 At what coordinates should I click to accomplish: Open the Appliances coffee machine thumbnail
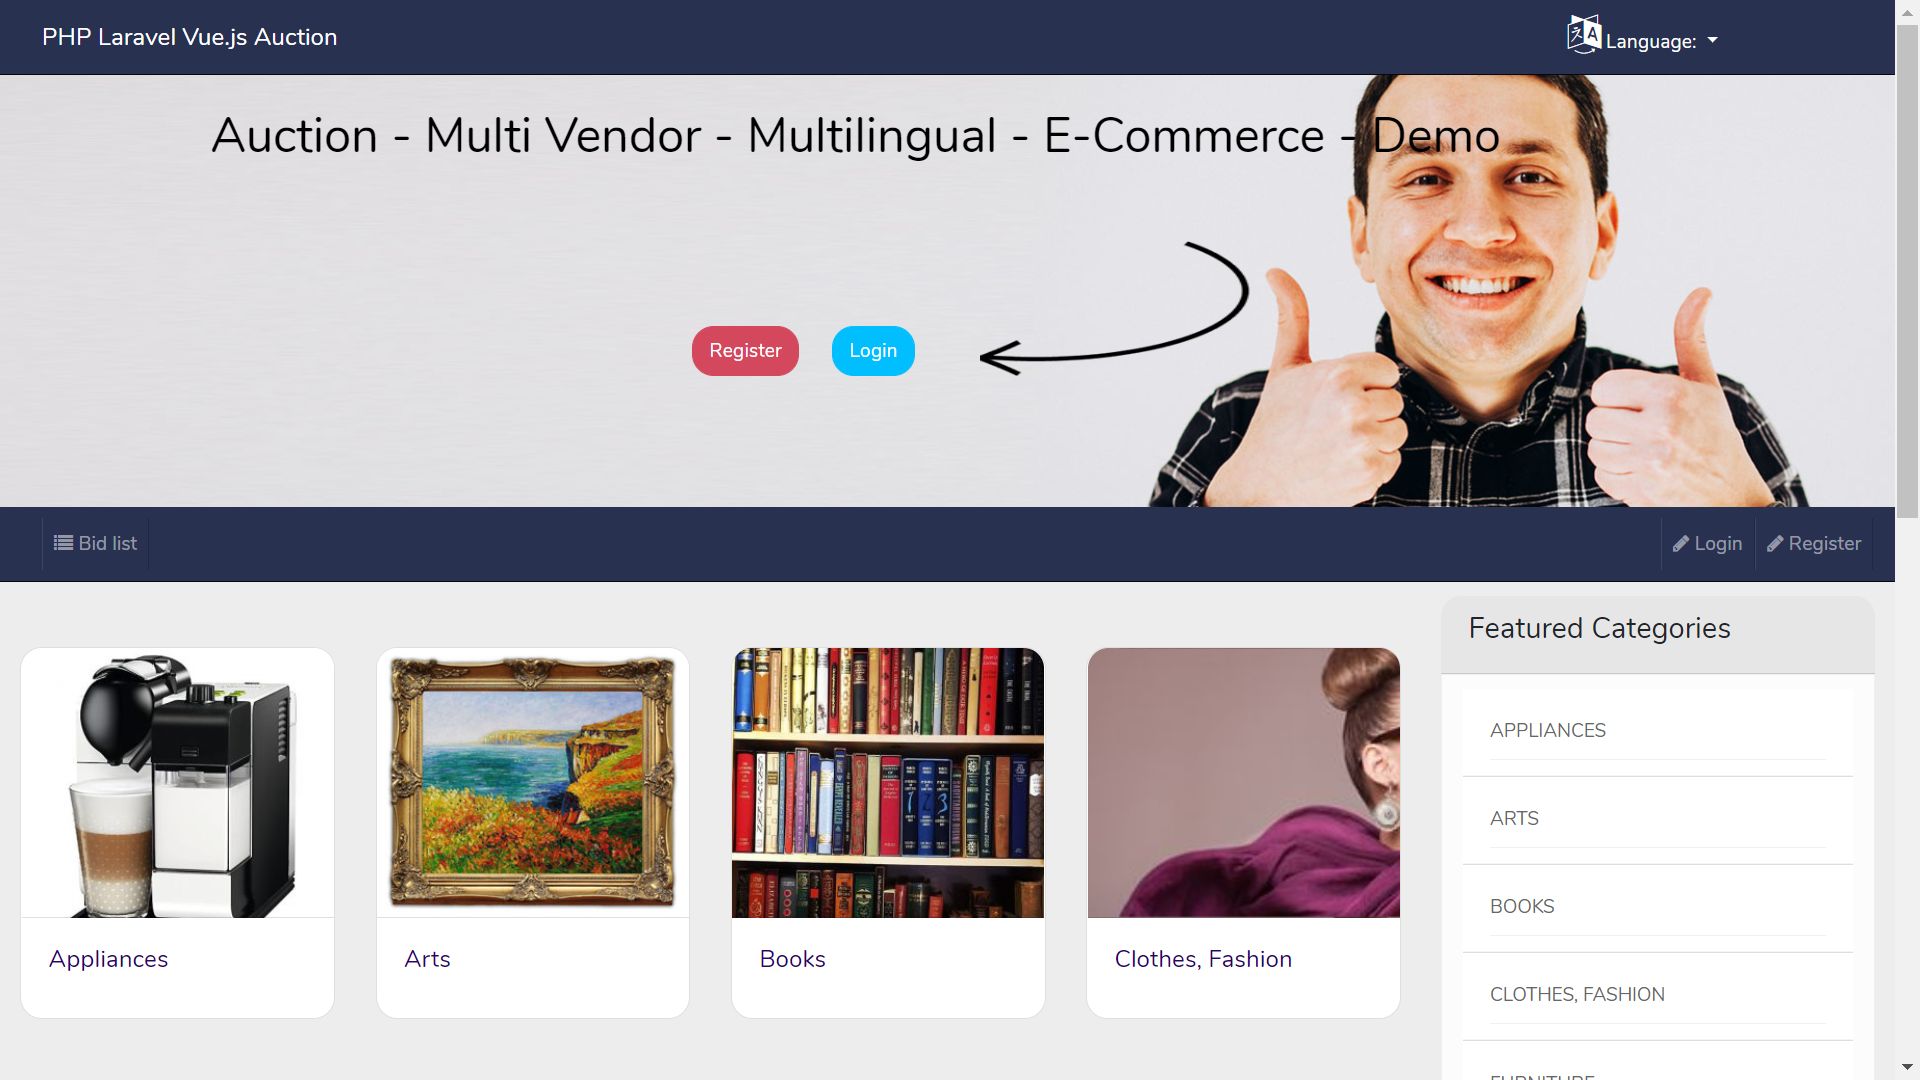click(x=177, y=783)
